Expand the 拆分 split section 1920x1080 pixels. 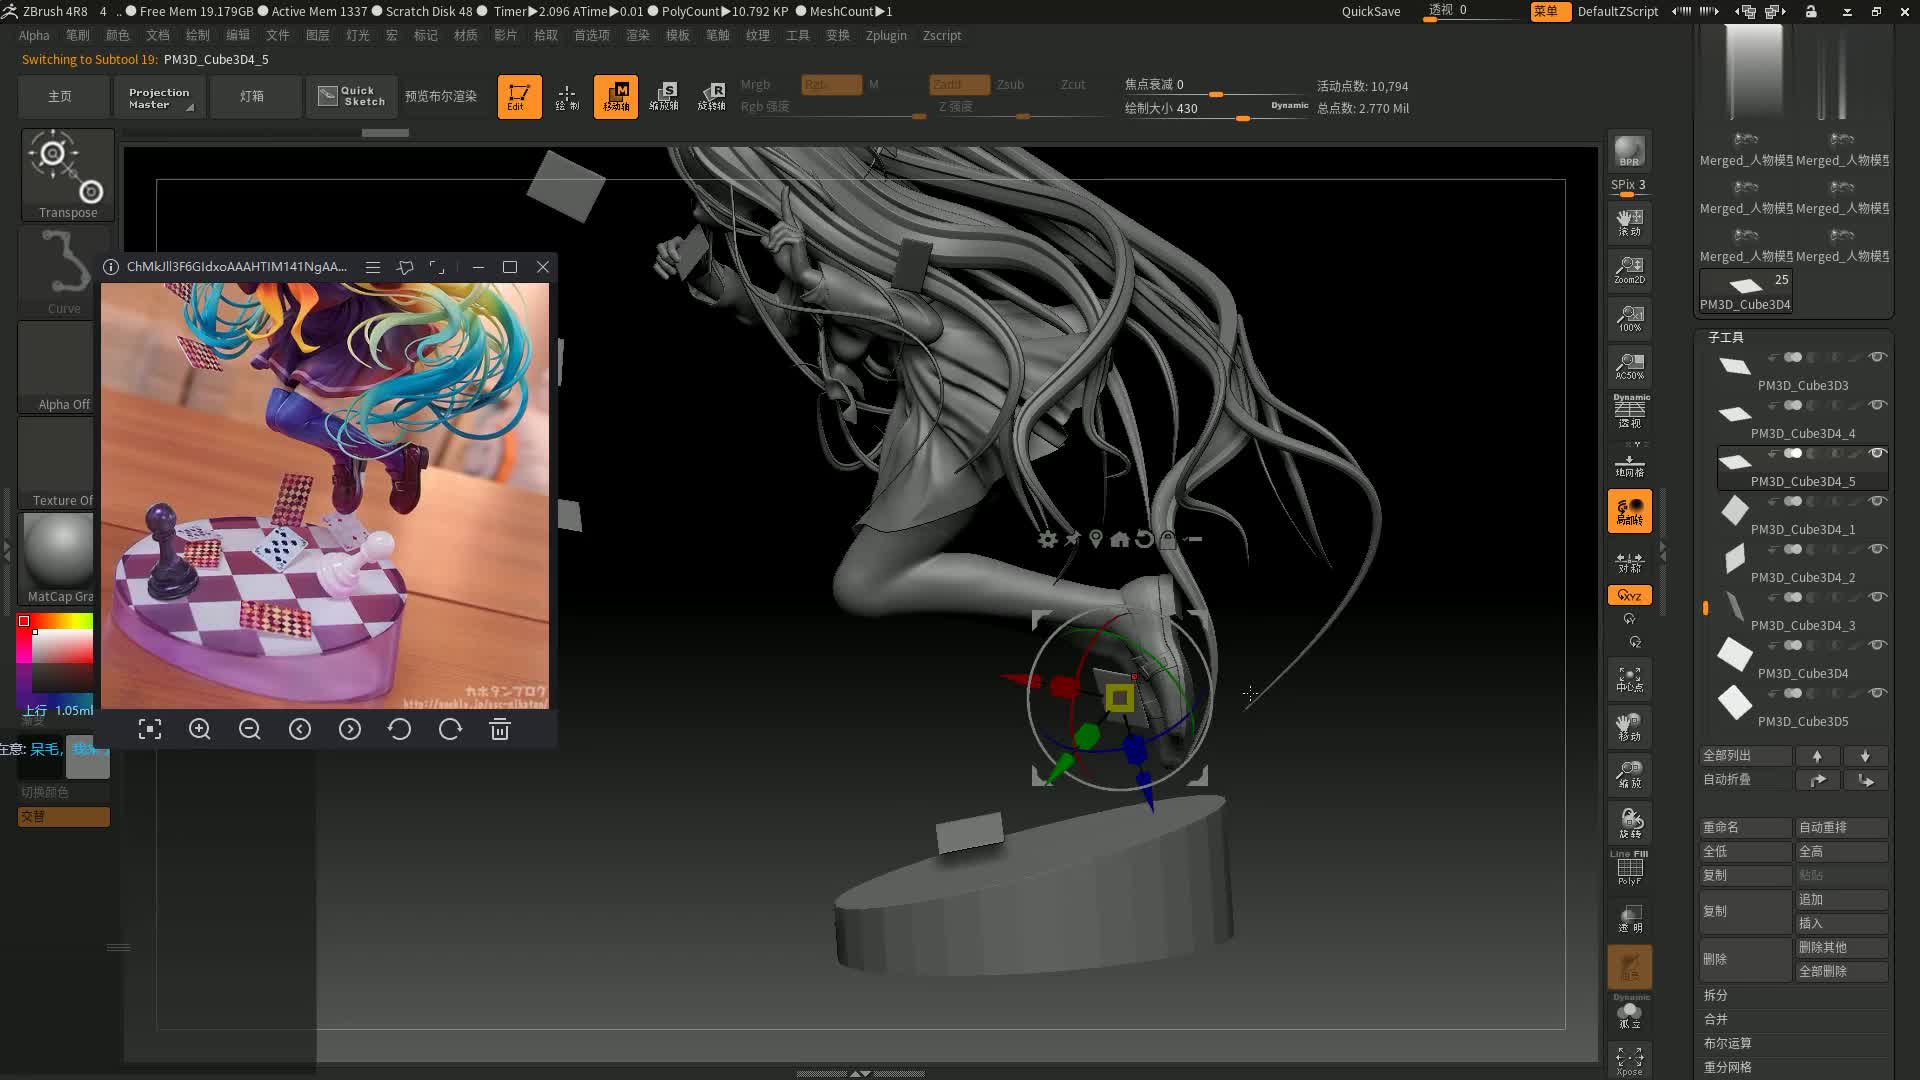pyautogui.click(x=1716, y=995)
